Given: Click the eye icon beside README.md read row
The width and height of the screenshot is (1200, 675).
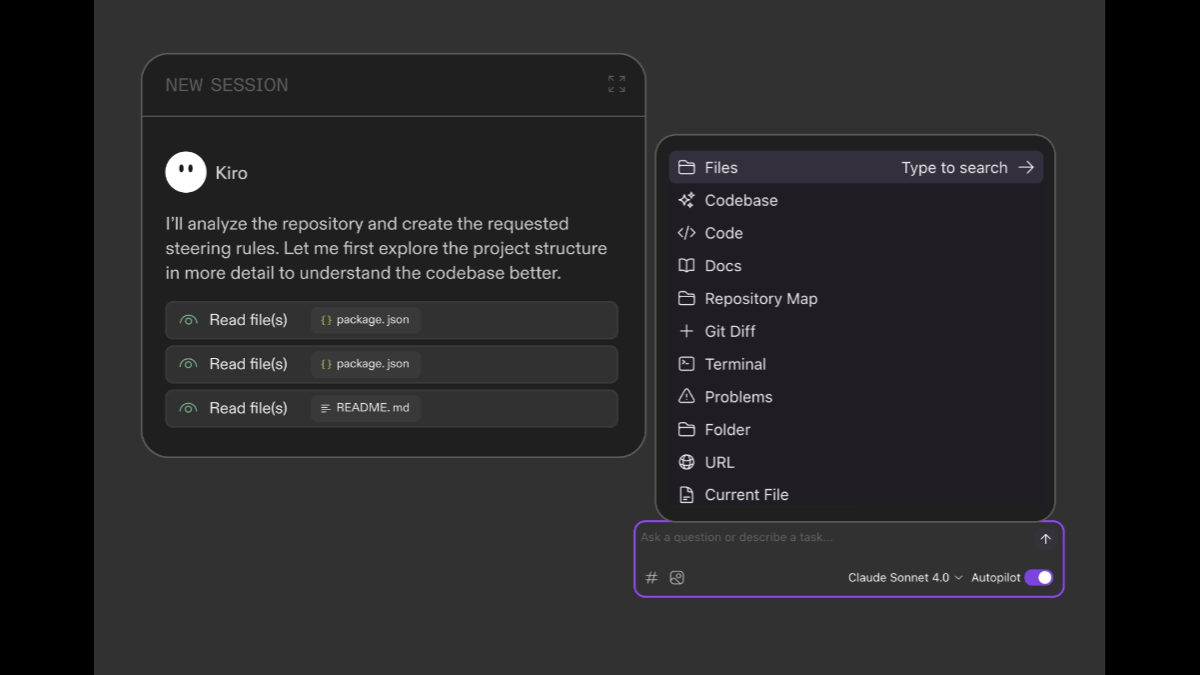Looking at the screenshot, I should click(188, 408).
